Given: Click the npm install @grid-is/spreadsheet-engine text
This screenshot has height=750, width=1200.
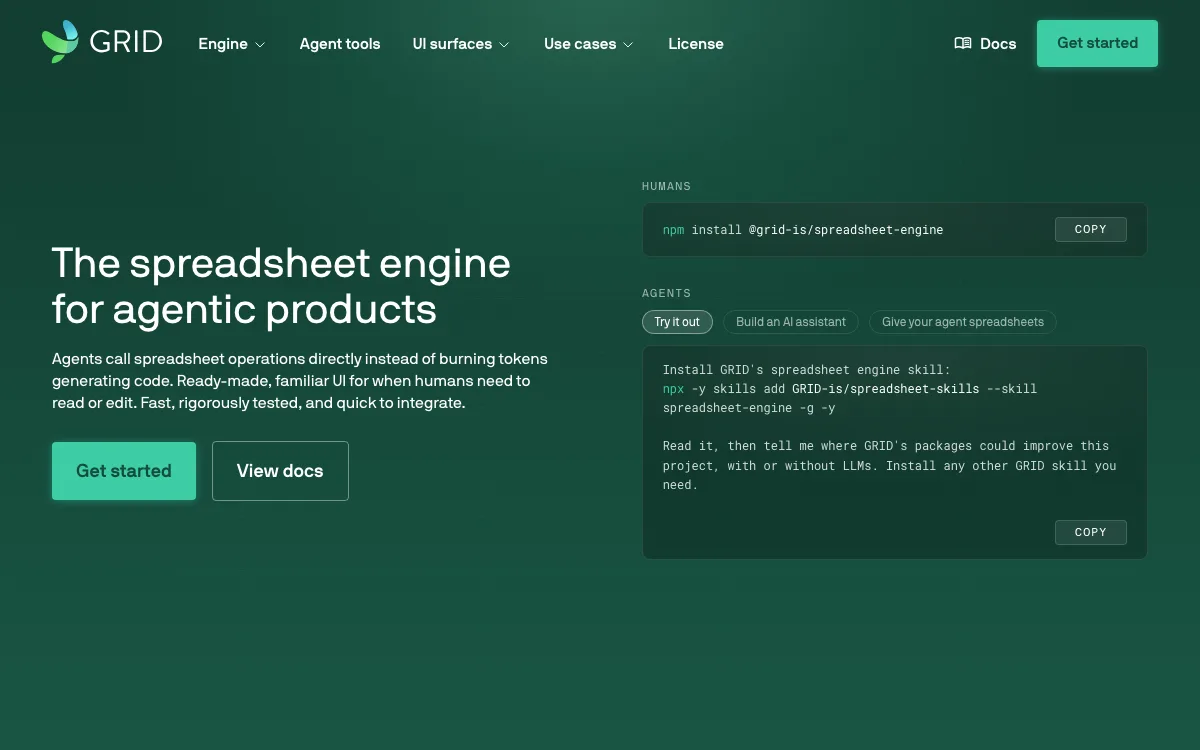Looking at the screenshot, I should click(x=803, y=230).
